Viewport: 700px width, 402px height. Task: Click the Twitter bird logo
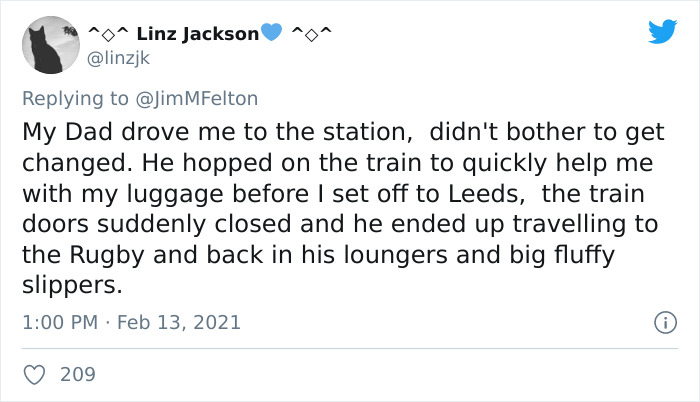(662, 31)
